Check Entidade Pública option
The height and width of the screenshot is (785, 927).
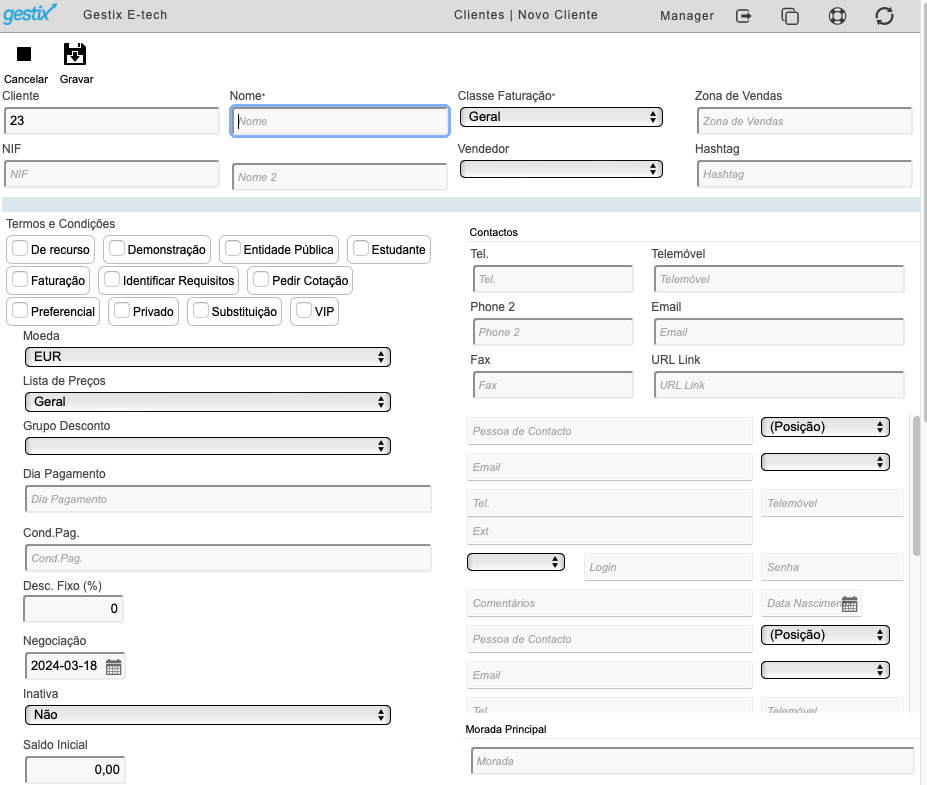coord(233,248)
